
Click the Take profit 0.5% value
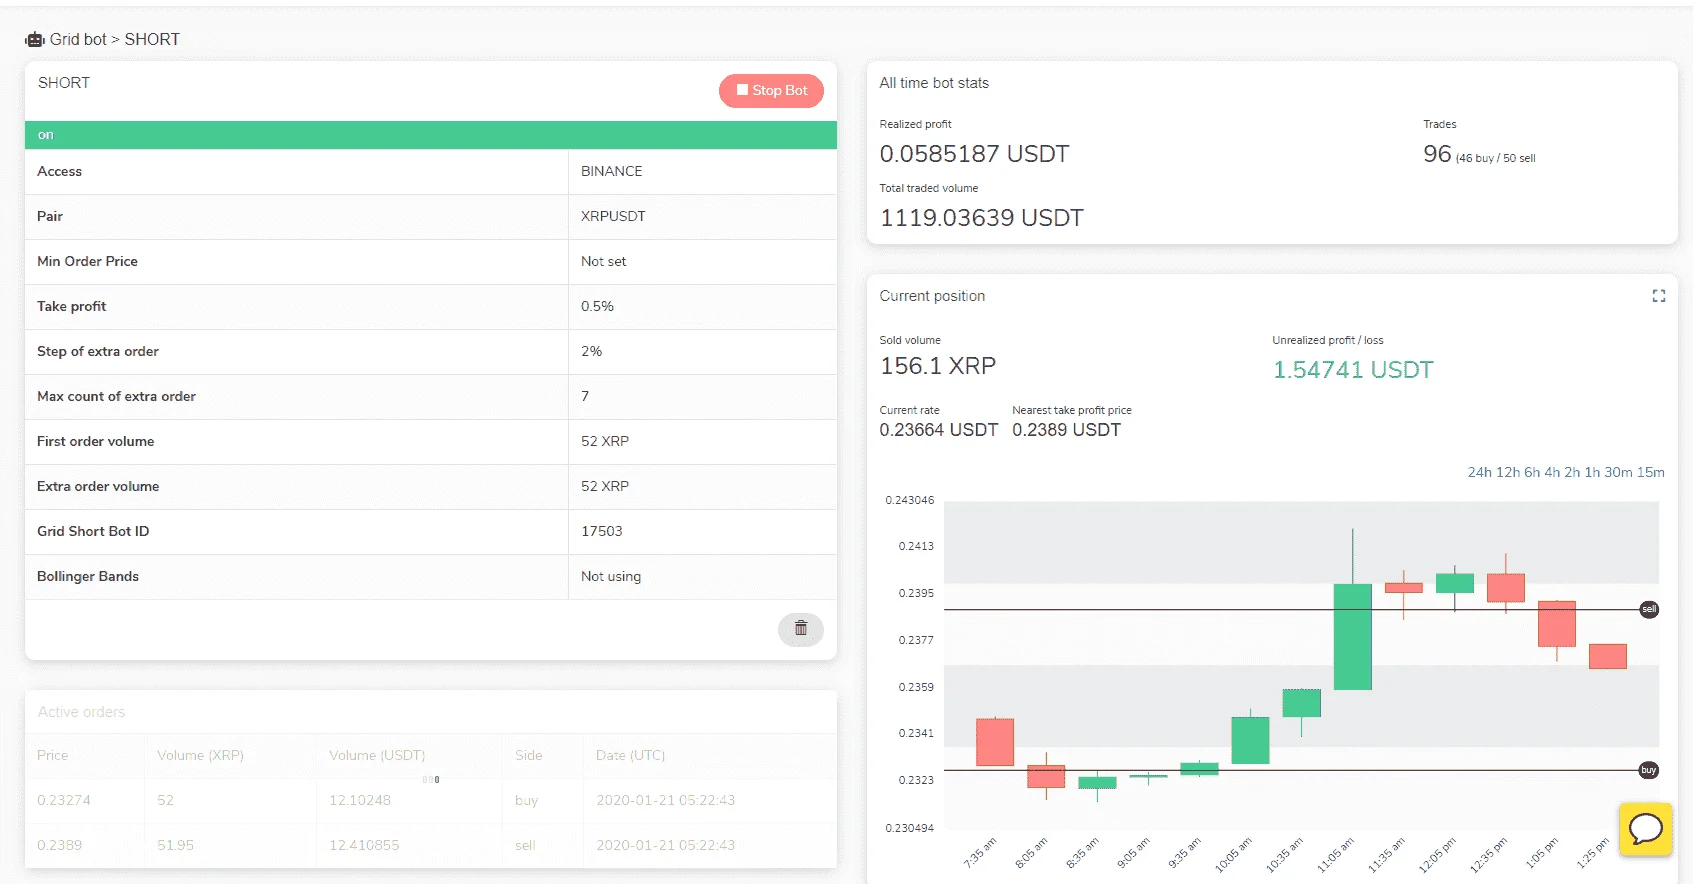coord(597,306)
